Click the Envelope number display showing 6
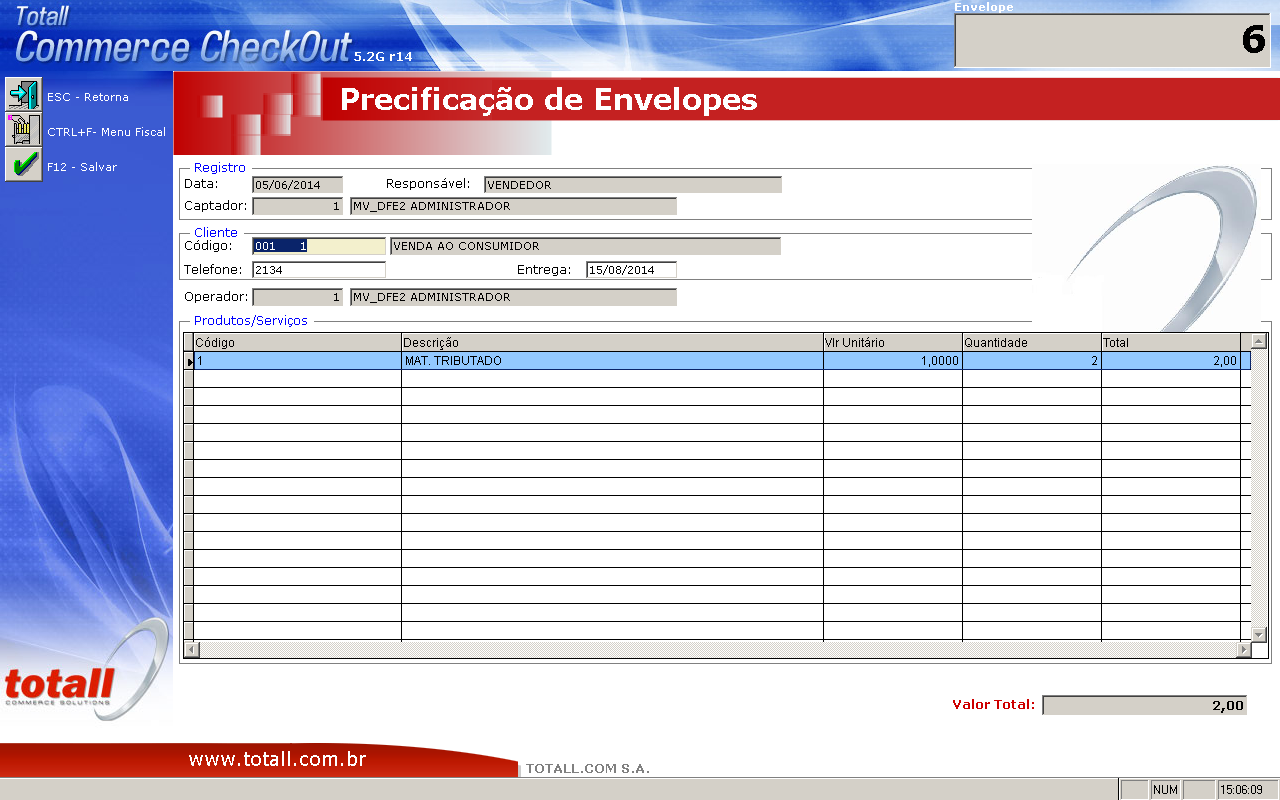Viewport: 1280px width, 800px height. [x=1112, y=40]
